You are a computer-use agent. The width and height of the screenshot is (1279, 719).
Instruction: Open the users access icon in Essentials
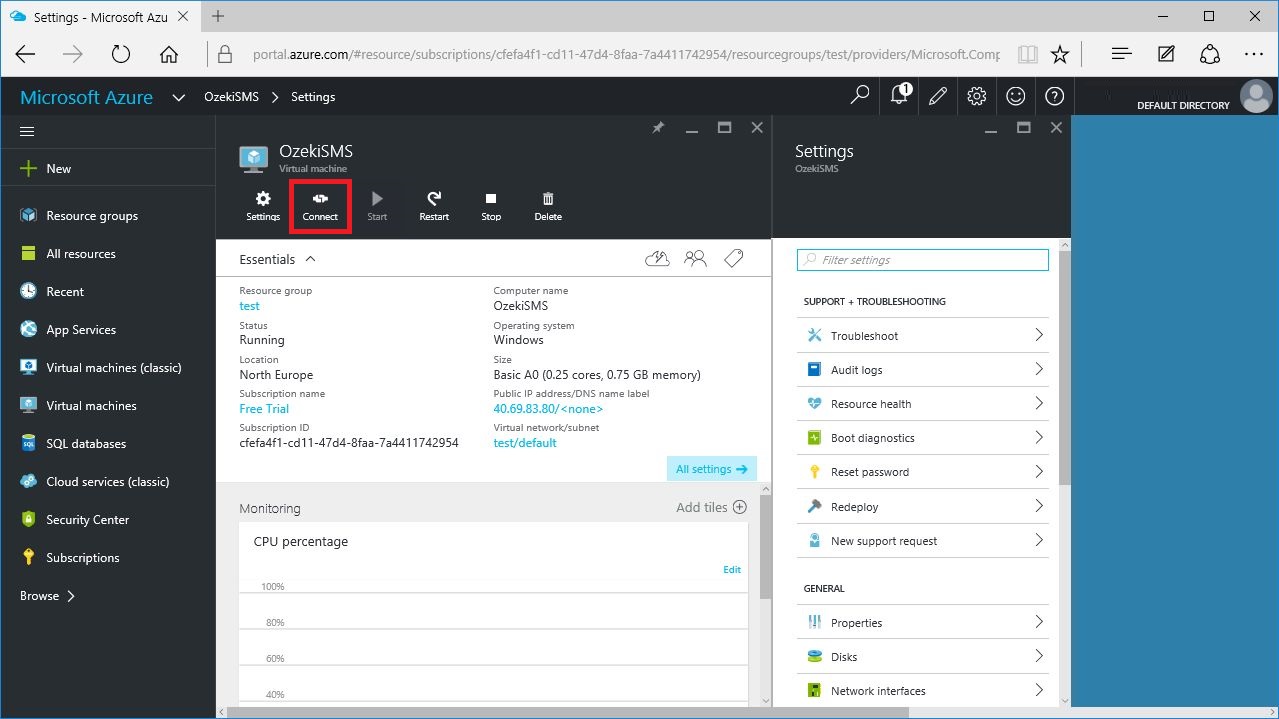point(695,259)
